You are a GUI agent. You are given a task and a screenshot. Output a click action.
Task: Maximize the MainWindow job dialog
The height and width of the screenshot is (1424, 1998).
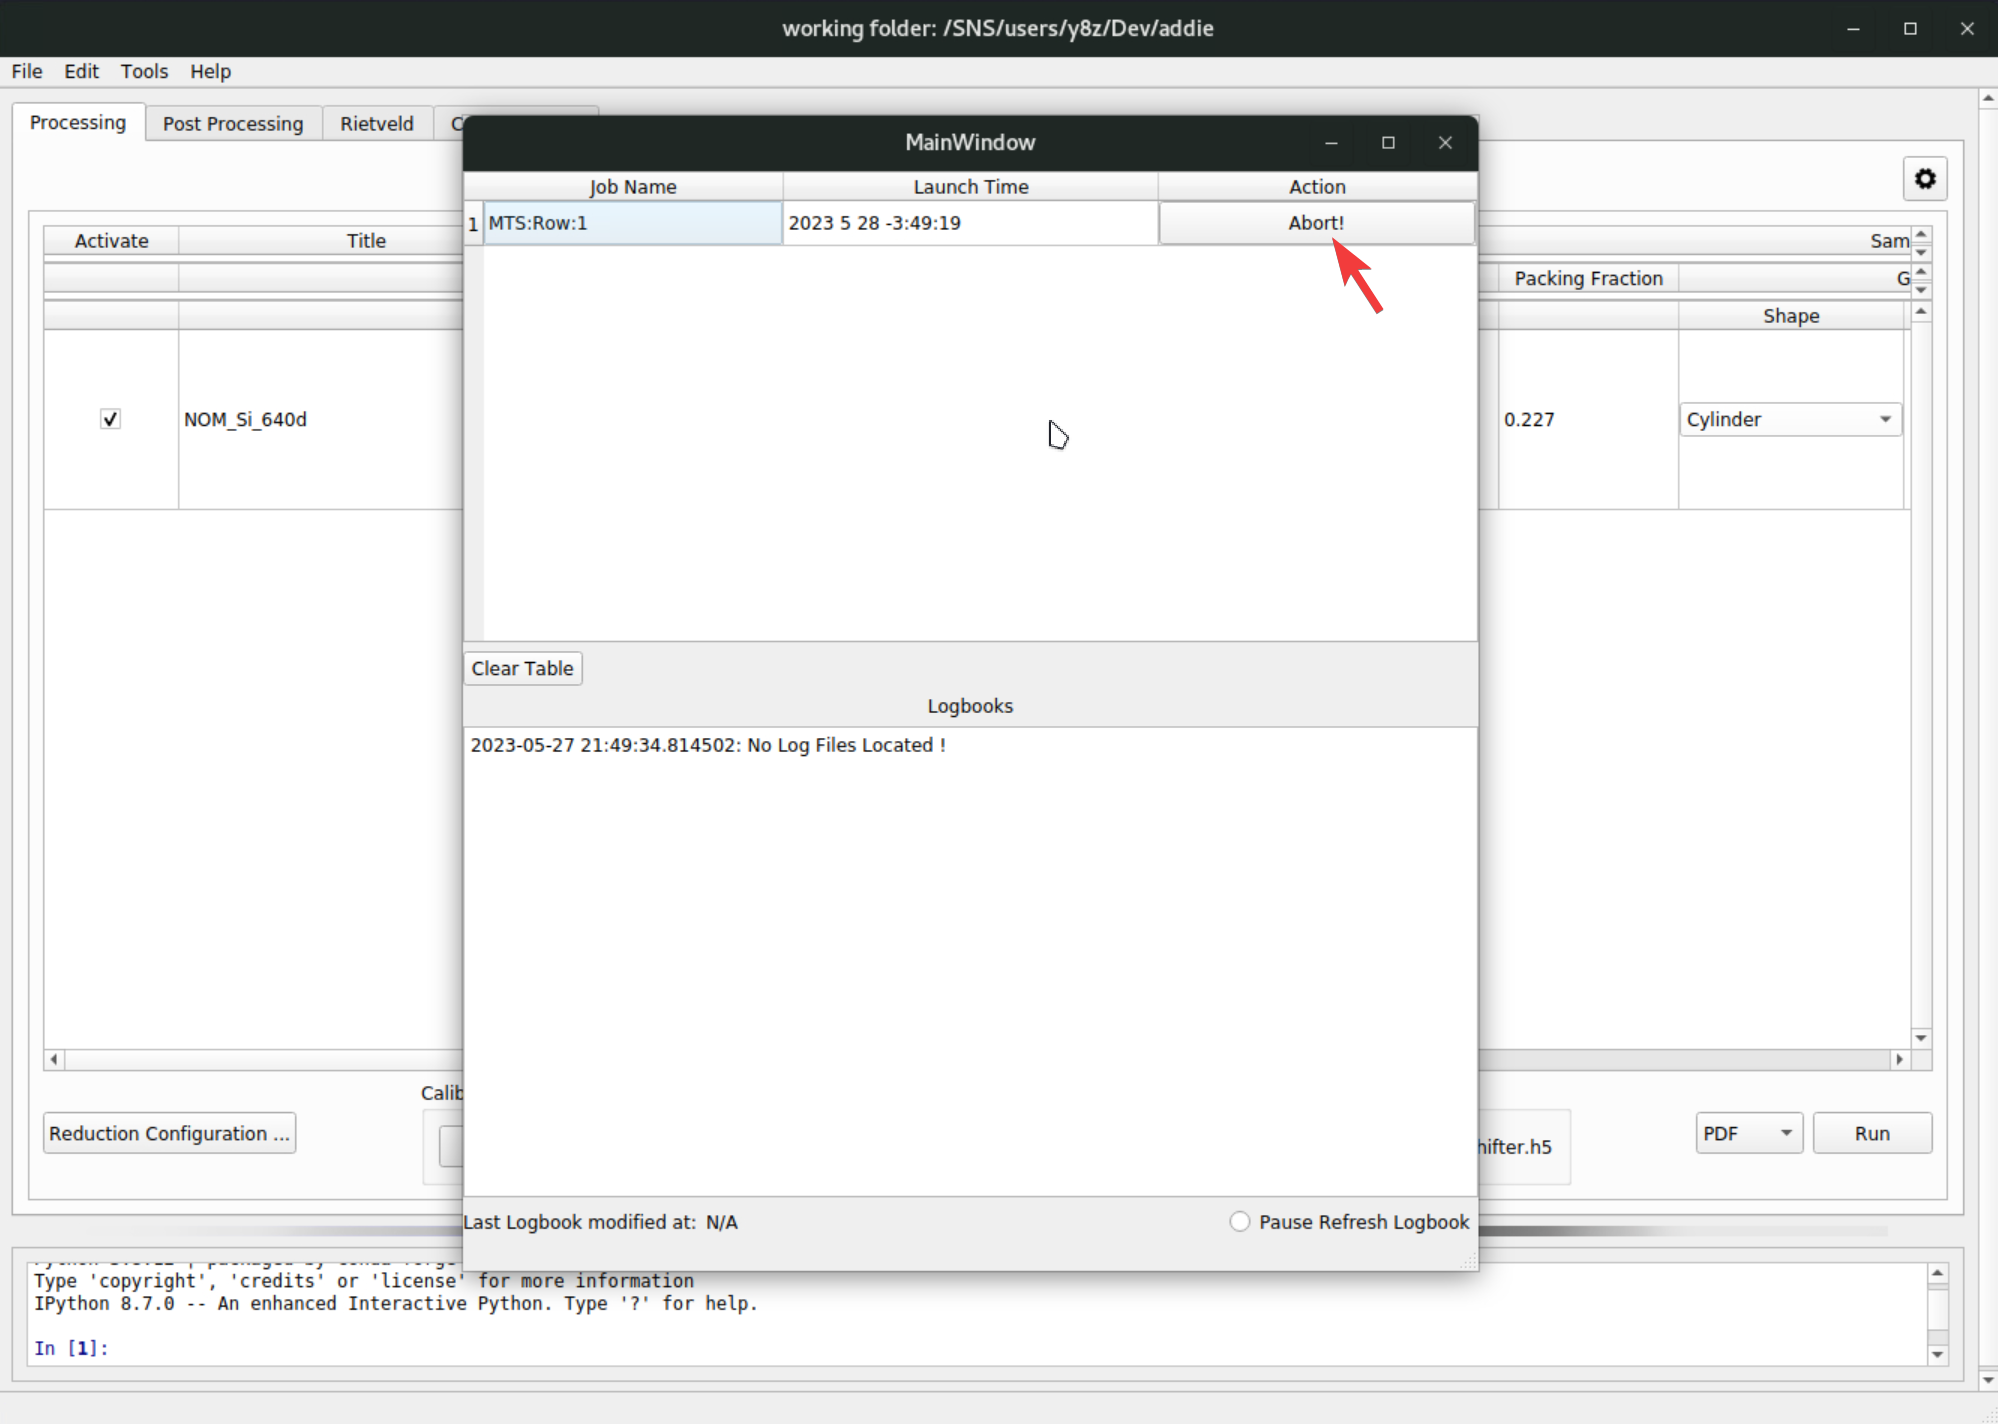click(x=1388, y=143)
